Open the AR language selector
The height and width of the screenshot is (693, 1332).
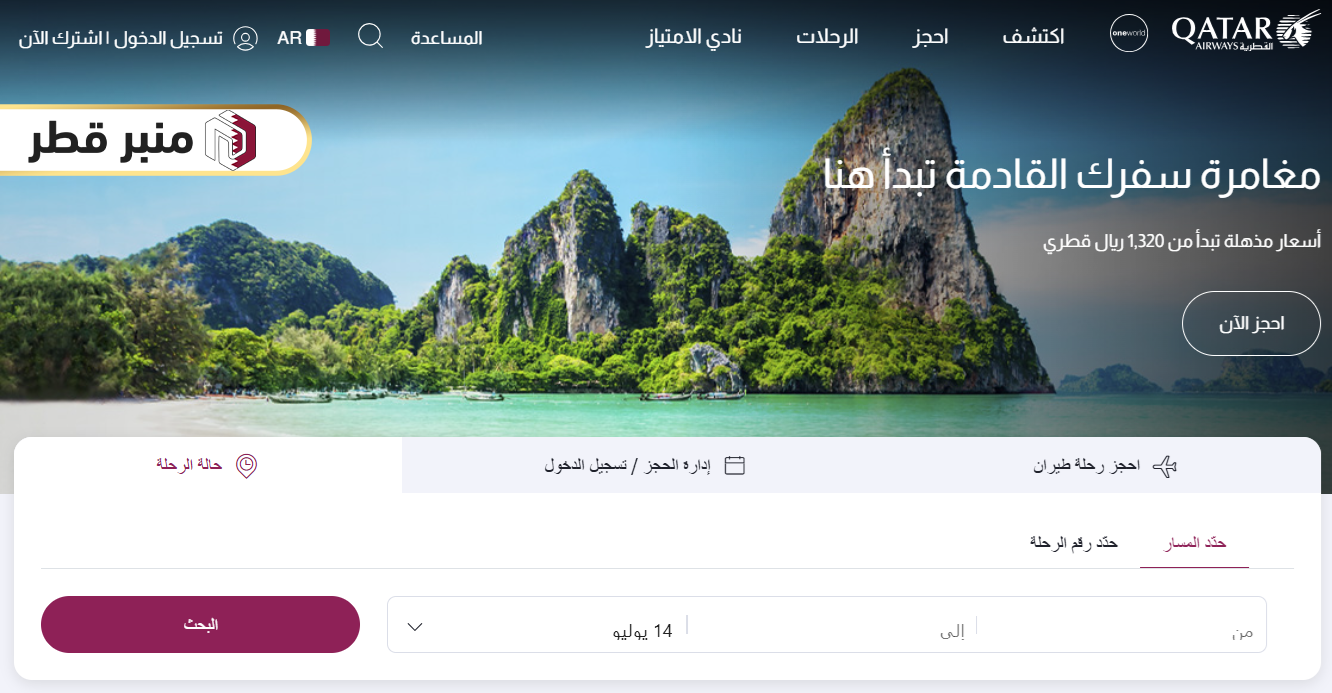[303, 38]
